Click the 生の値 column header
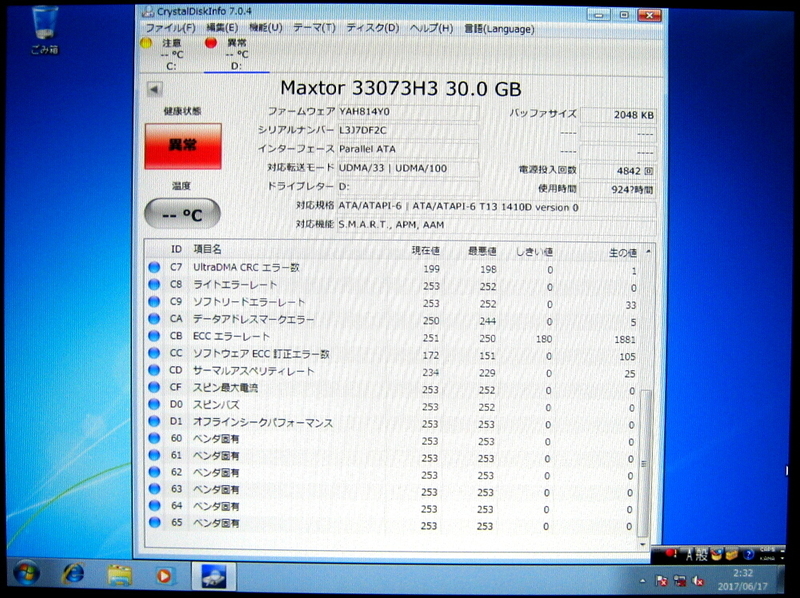This screenshot has height=598, width=800. point(622,253)
